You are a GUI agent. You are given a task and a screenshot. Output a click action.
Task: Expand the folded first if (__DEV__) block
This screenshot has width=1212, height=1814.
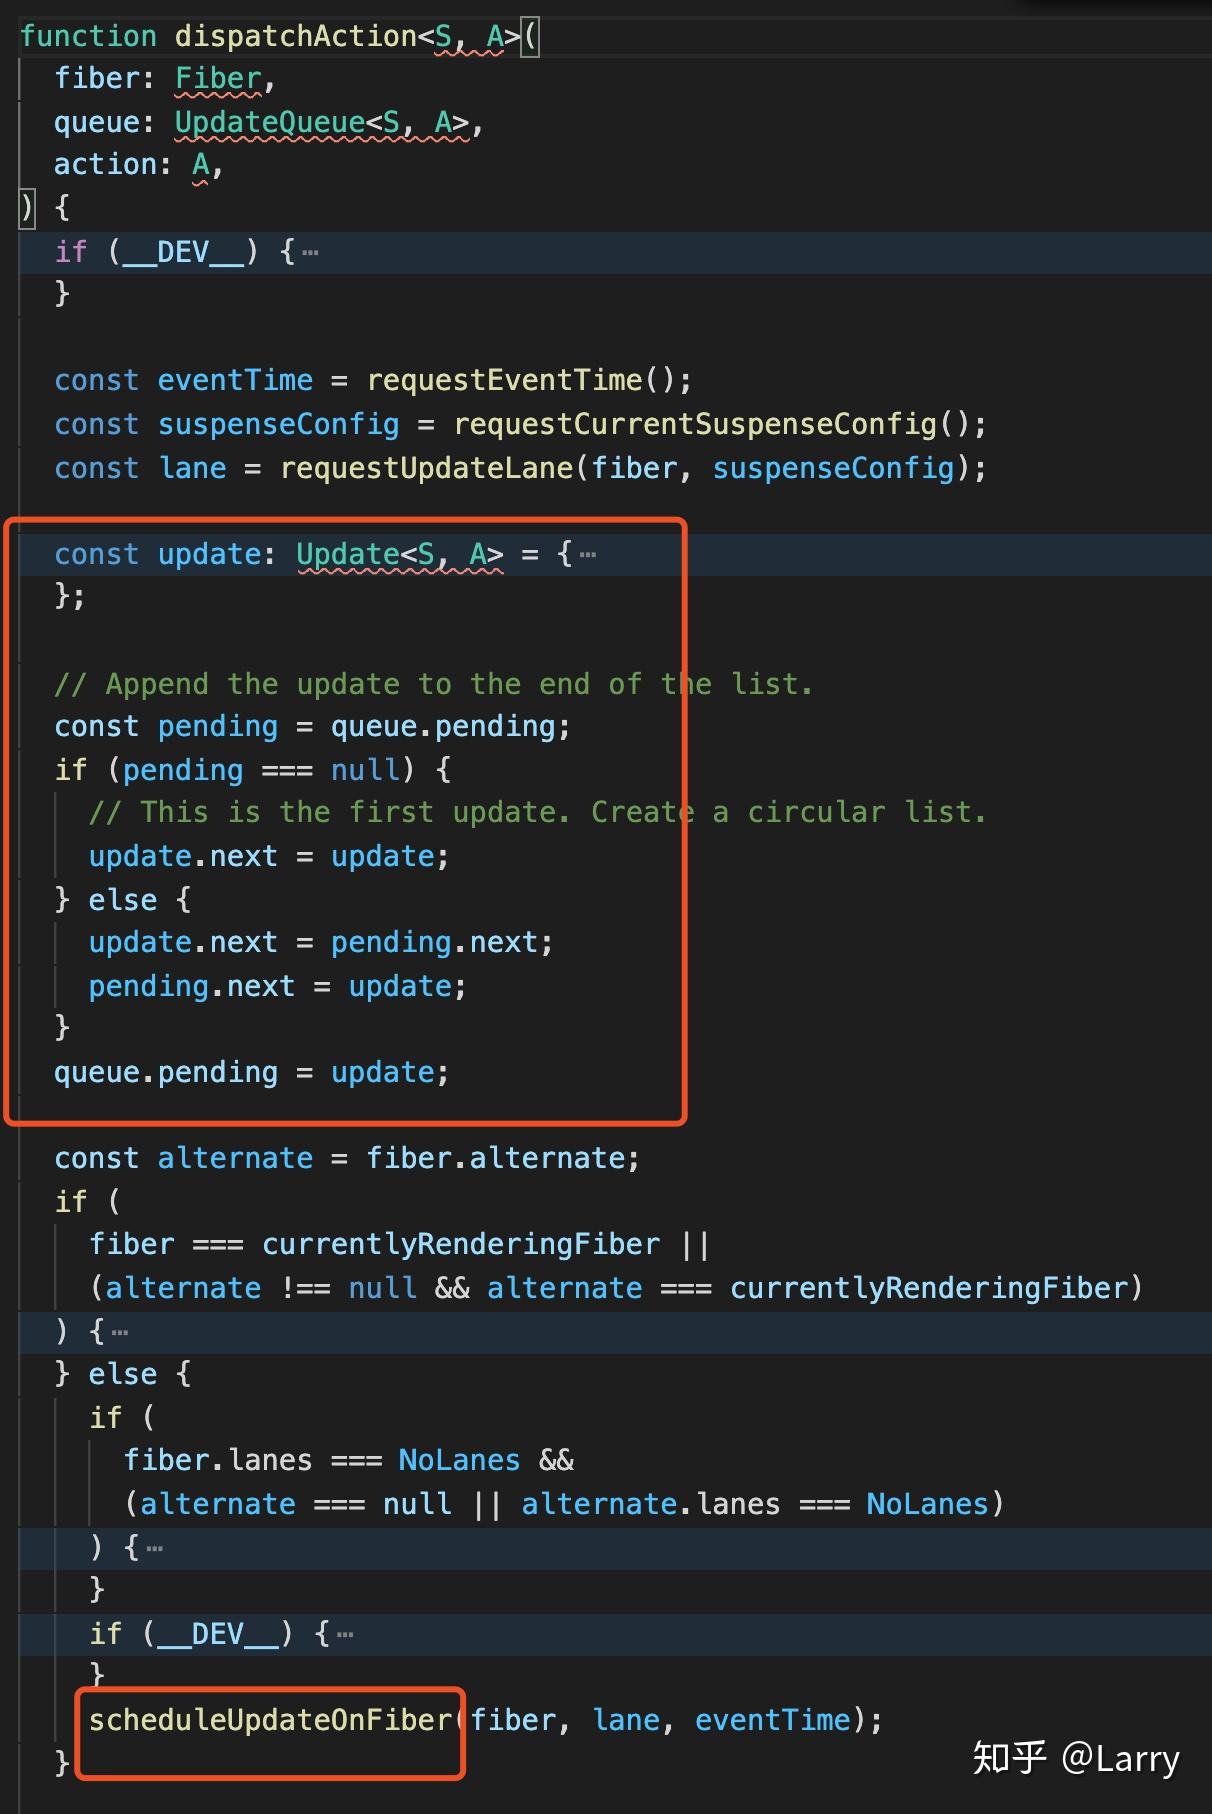310,253
